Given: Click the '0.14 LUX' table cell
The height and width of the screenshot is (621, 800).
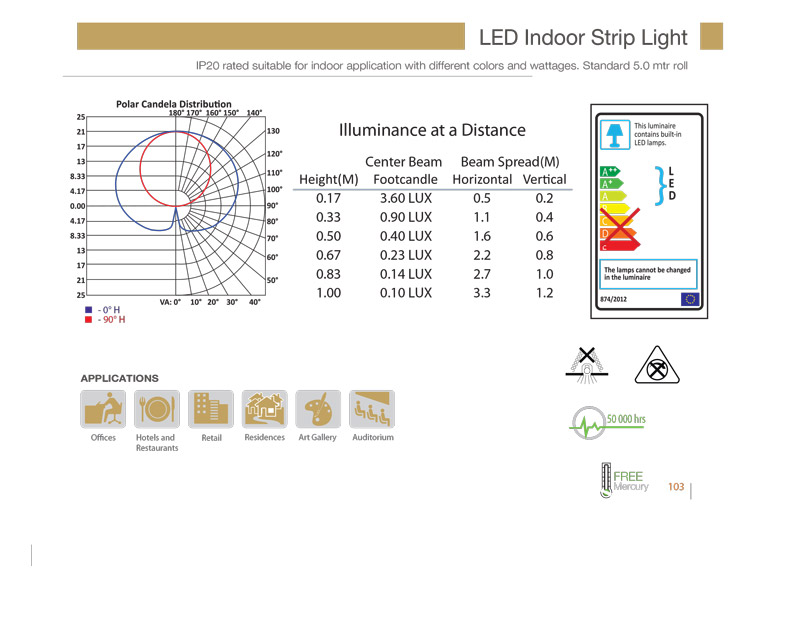Looking at the screenshot, I should (x=406, y=274).
